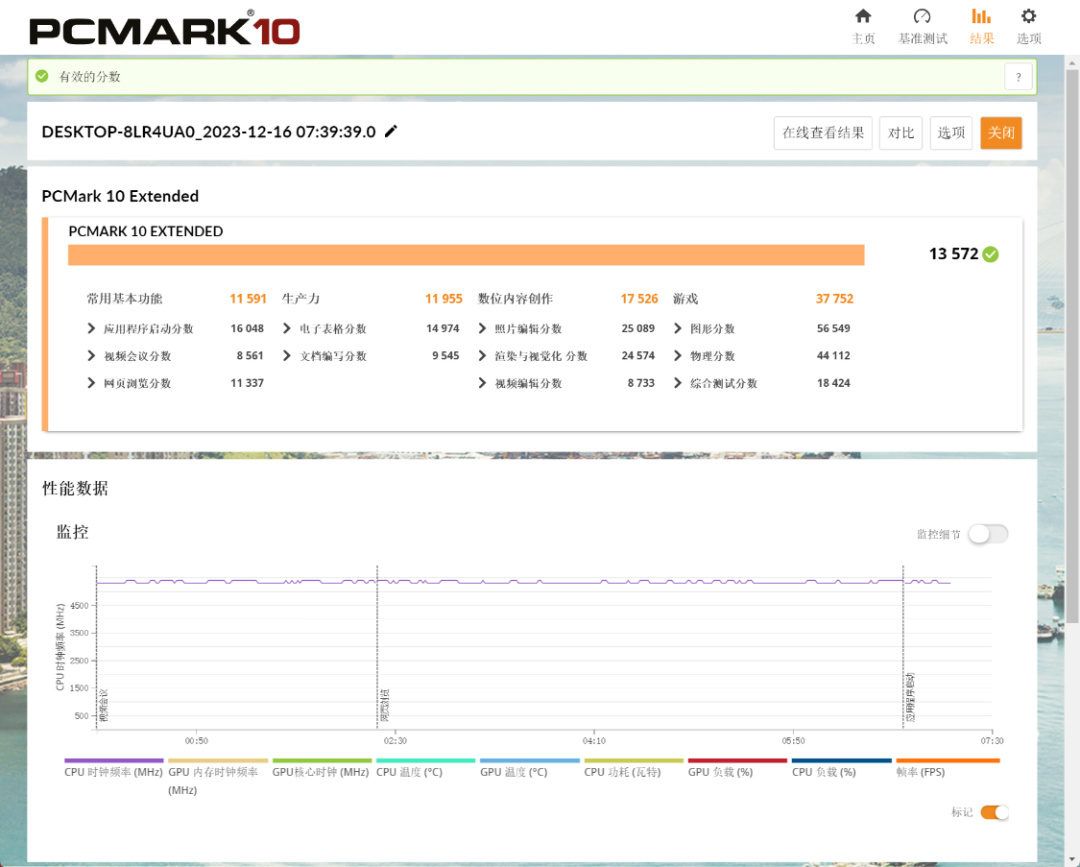This screenshot has width=1080, height=867.
Task: Expand 视频编辑分数 row
Action: coord(482,383)
